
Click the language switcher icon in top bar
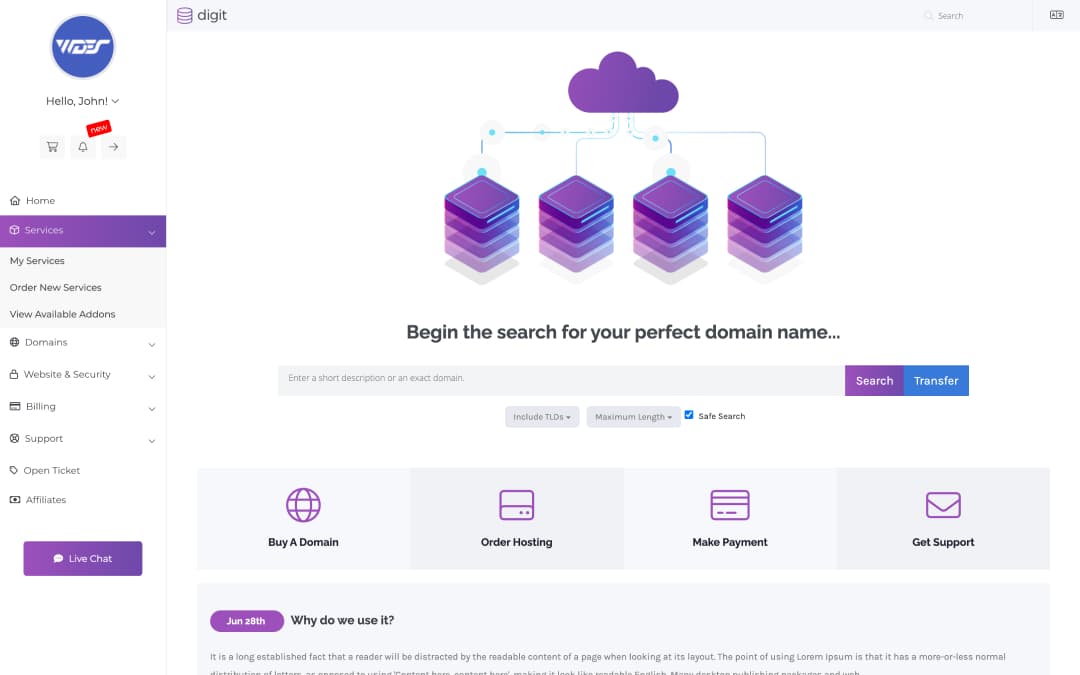(x=1057, y=15)
